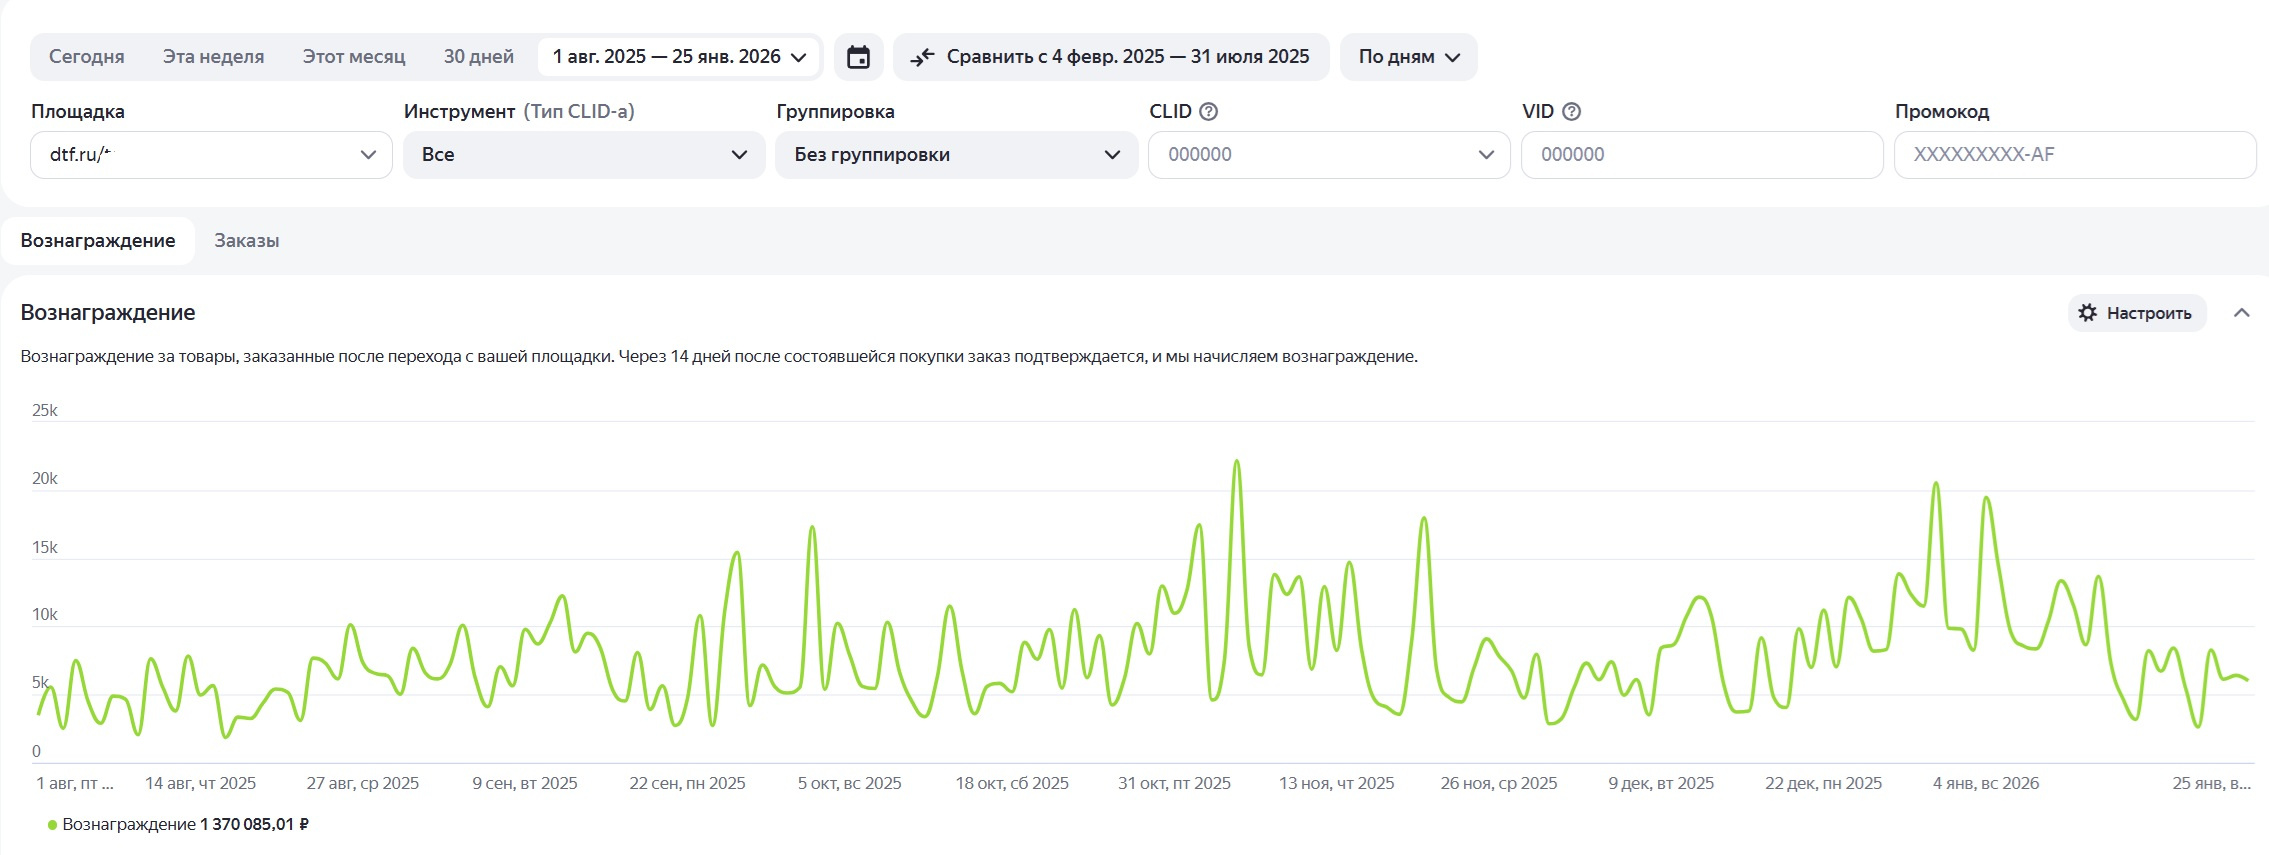Select the Сегодня period option
The image size is (2269, 855).
tap(87, 57)
